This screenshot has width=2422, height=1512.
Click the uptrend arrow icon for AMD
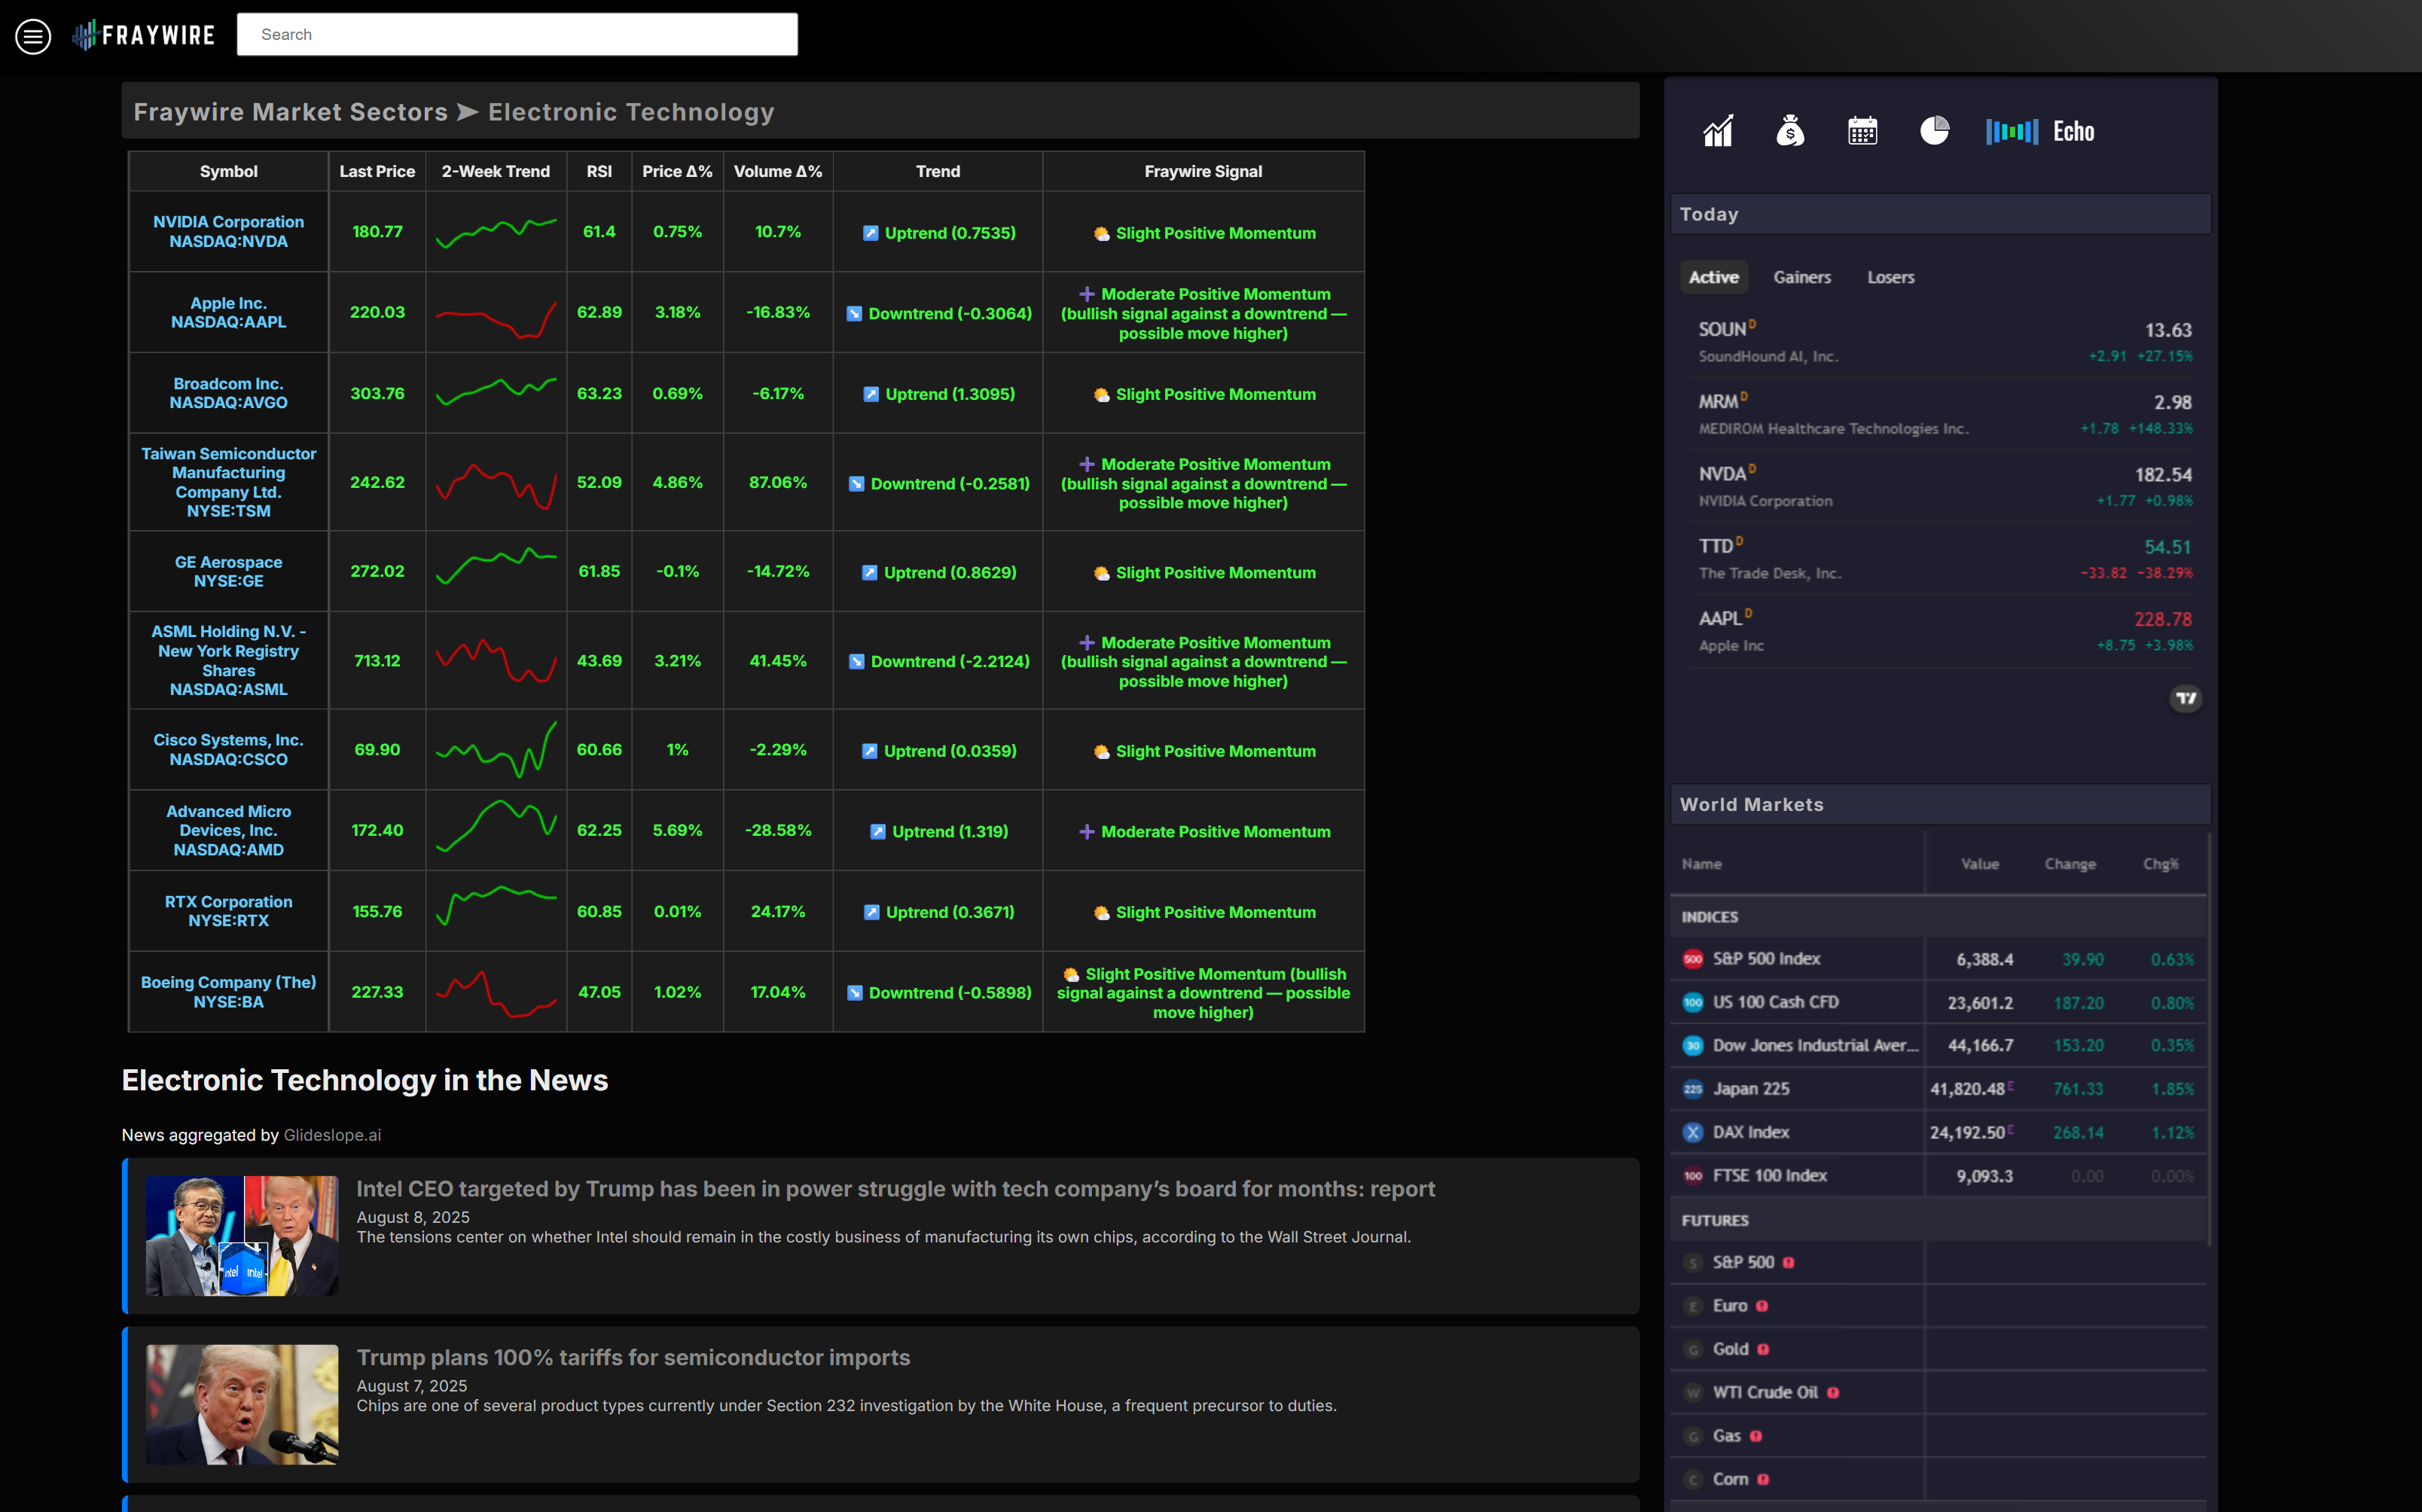877,832
